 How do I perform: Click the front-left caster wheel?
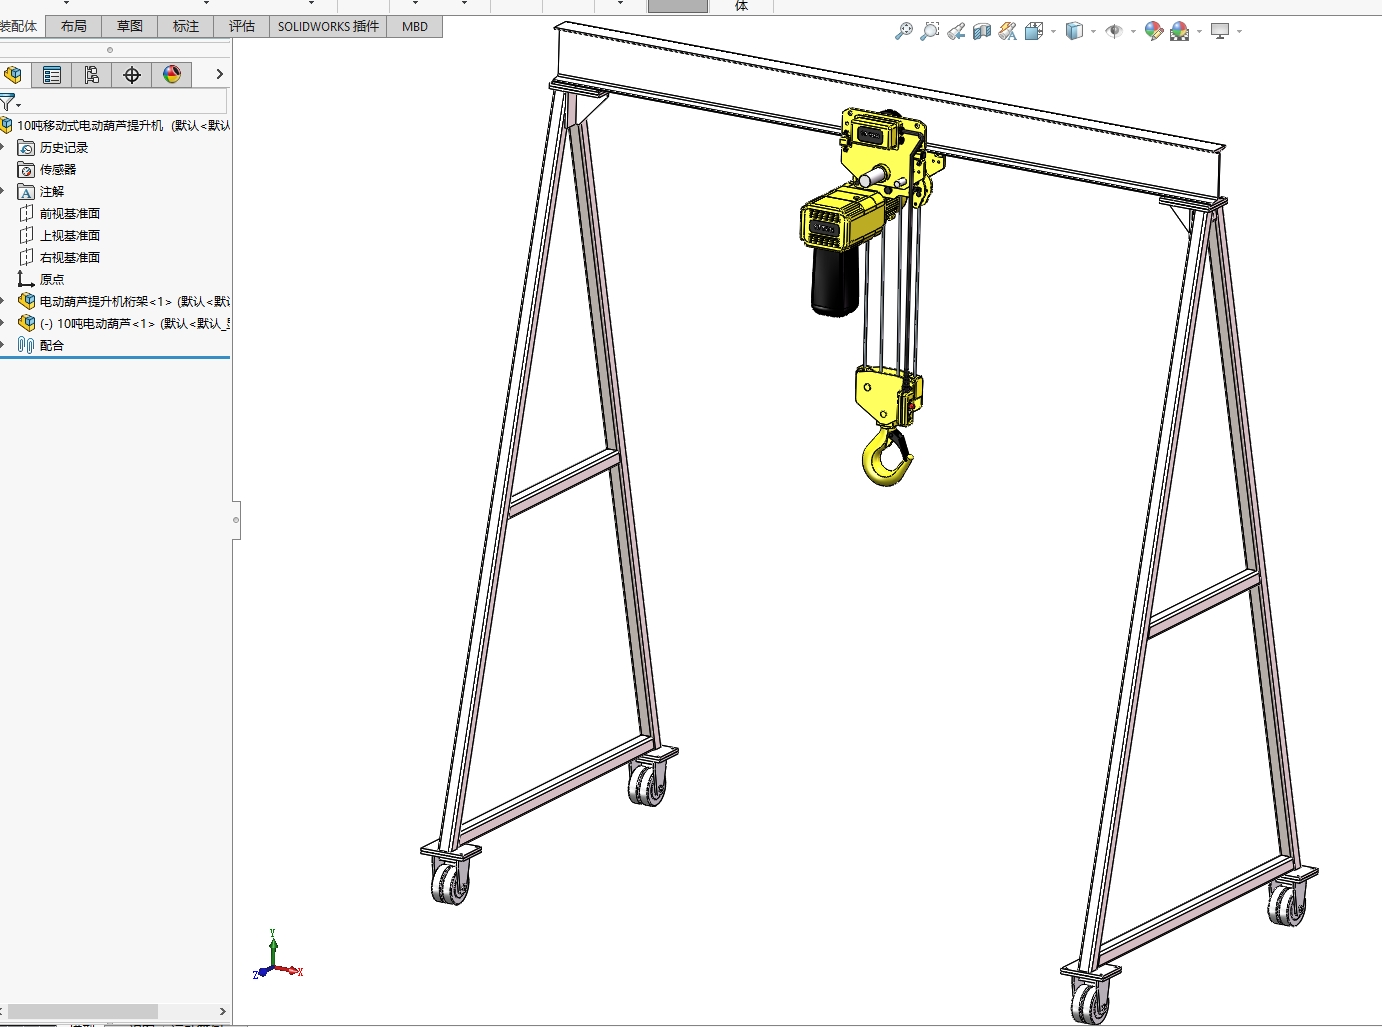point(449,883)
